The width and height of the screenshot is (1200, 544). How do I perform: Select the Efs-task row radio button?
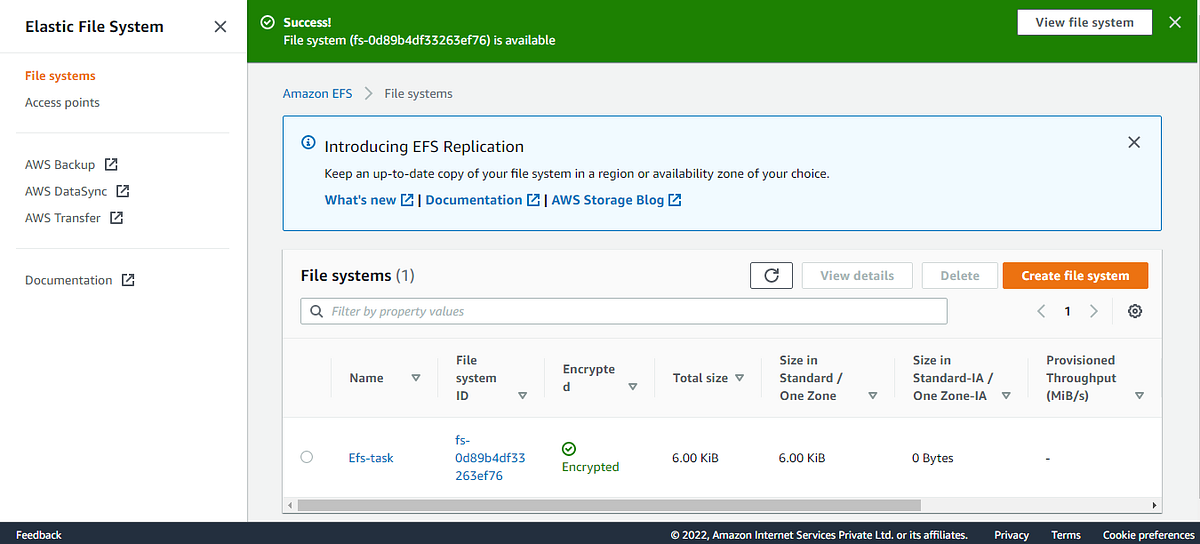pos(307,457)
